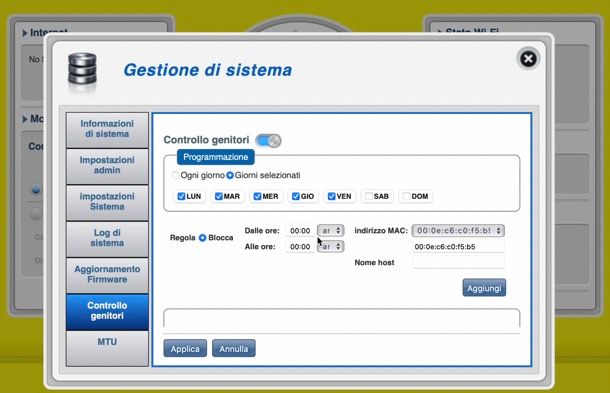610x393 pixels.
Task: Select Ogni giorno radio option
Action: (175, 175)
